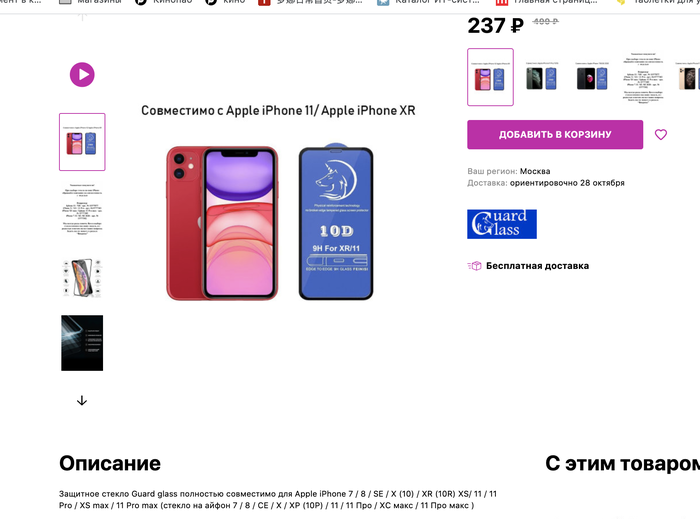Open the Guard Glass brand logo
This screenshot has width=700, height=519.
click(502, 224)
